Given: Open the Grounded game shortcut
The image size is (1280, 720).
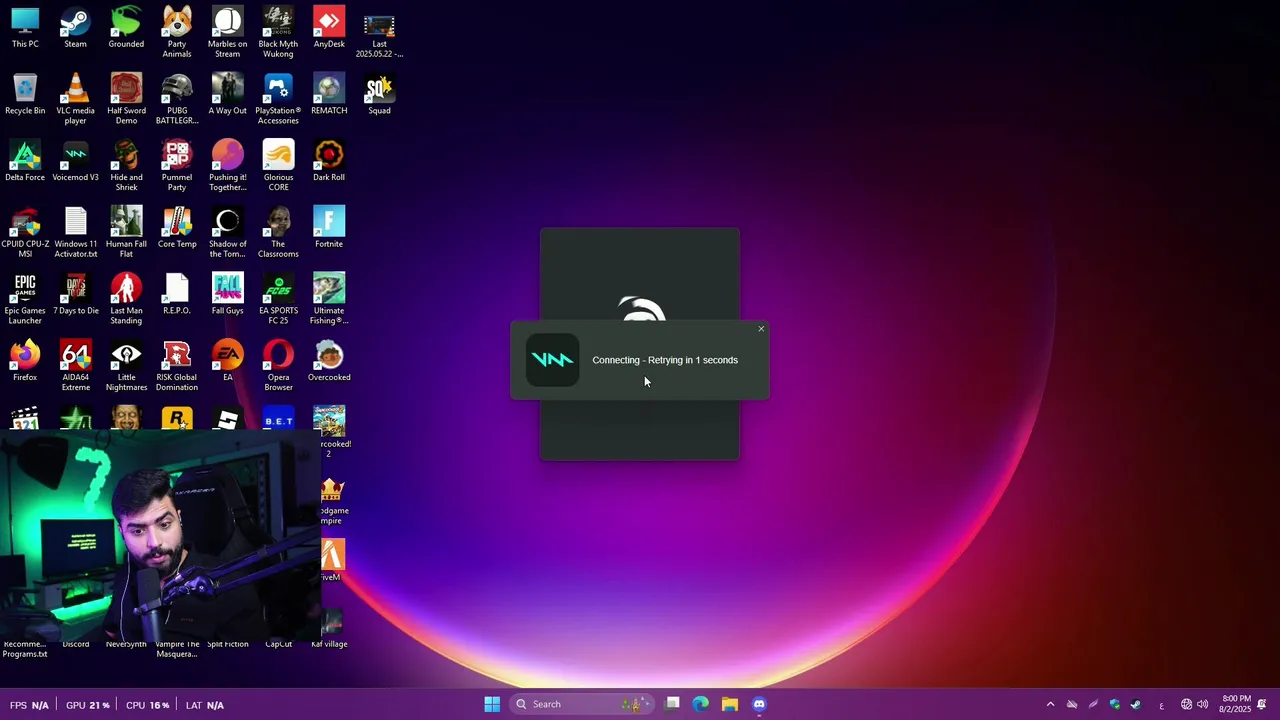Looking at the screenshot, I should point(126,28).
